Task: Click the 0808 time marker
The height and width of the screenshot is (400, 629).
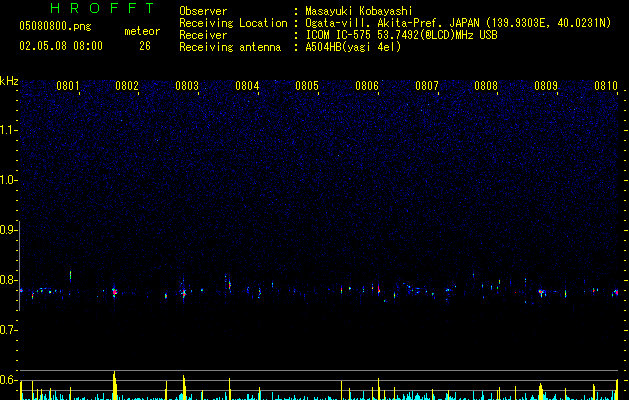Action: tap(486, 86)
